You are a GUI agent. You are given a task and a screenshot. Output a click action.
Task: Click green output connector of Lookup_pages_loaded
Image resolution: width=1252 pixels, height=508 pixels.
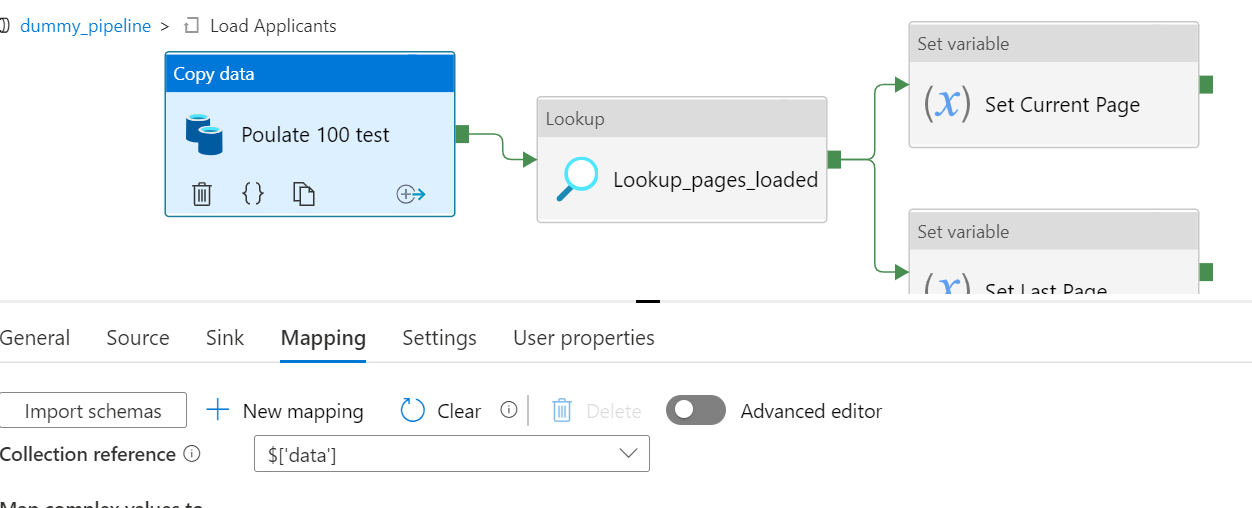pyautogui.click(x=834, y=159)
